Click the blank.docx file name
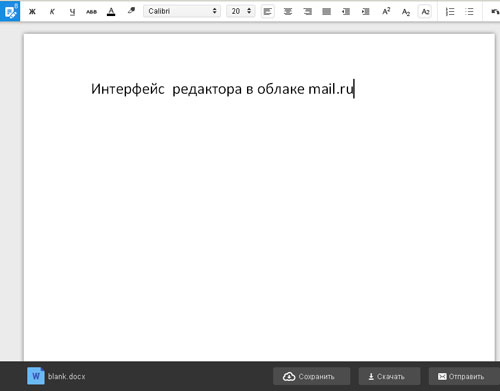The image size is (500, 391). pyautogui.click(x=66, y=376)
